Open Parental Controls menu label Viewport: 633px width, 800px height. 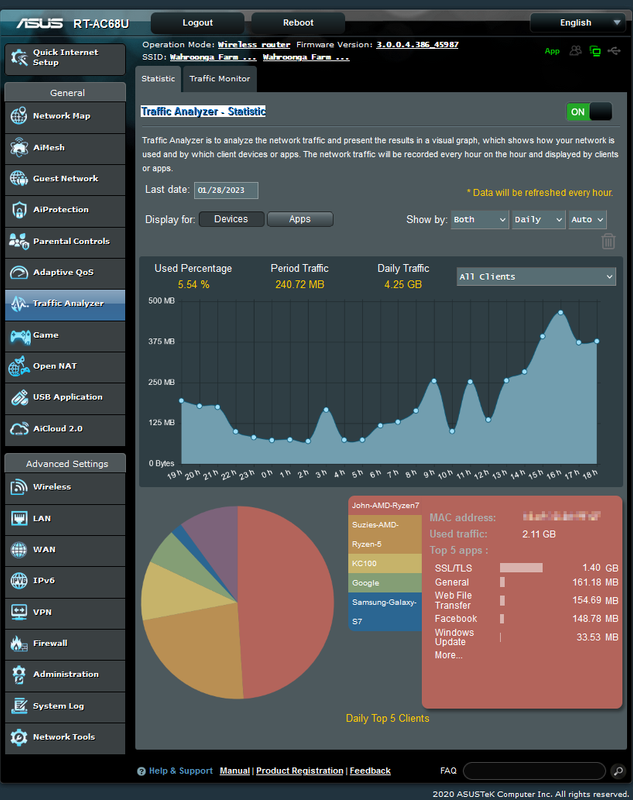pos(71,241)
